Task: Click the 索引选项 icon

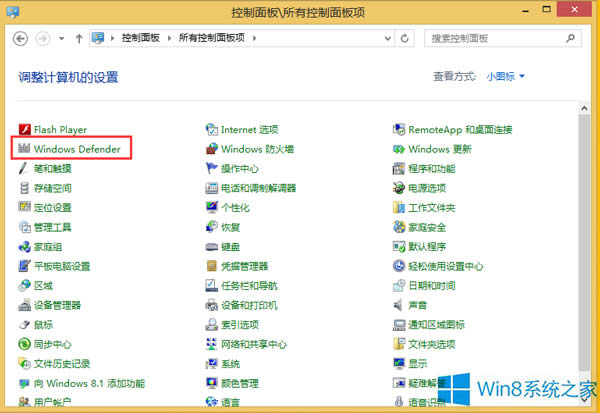Action: 212,325
